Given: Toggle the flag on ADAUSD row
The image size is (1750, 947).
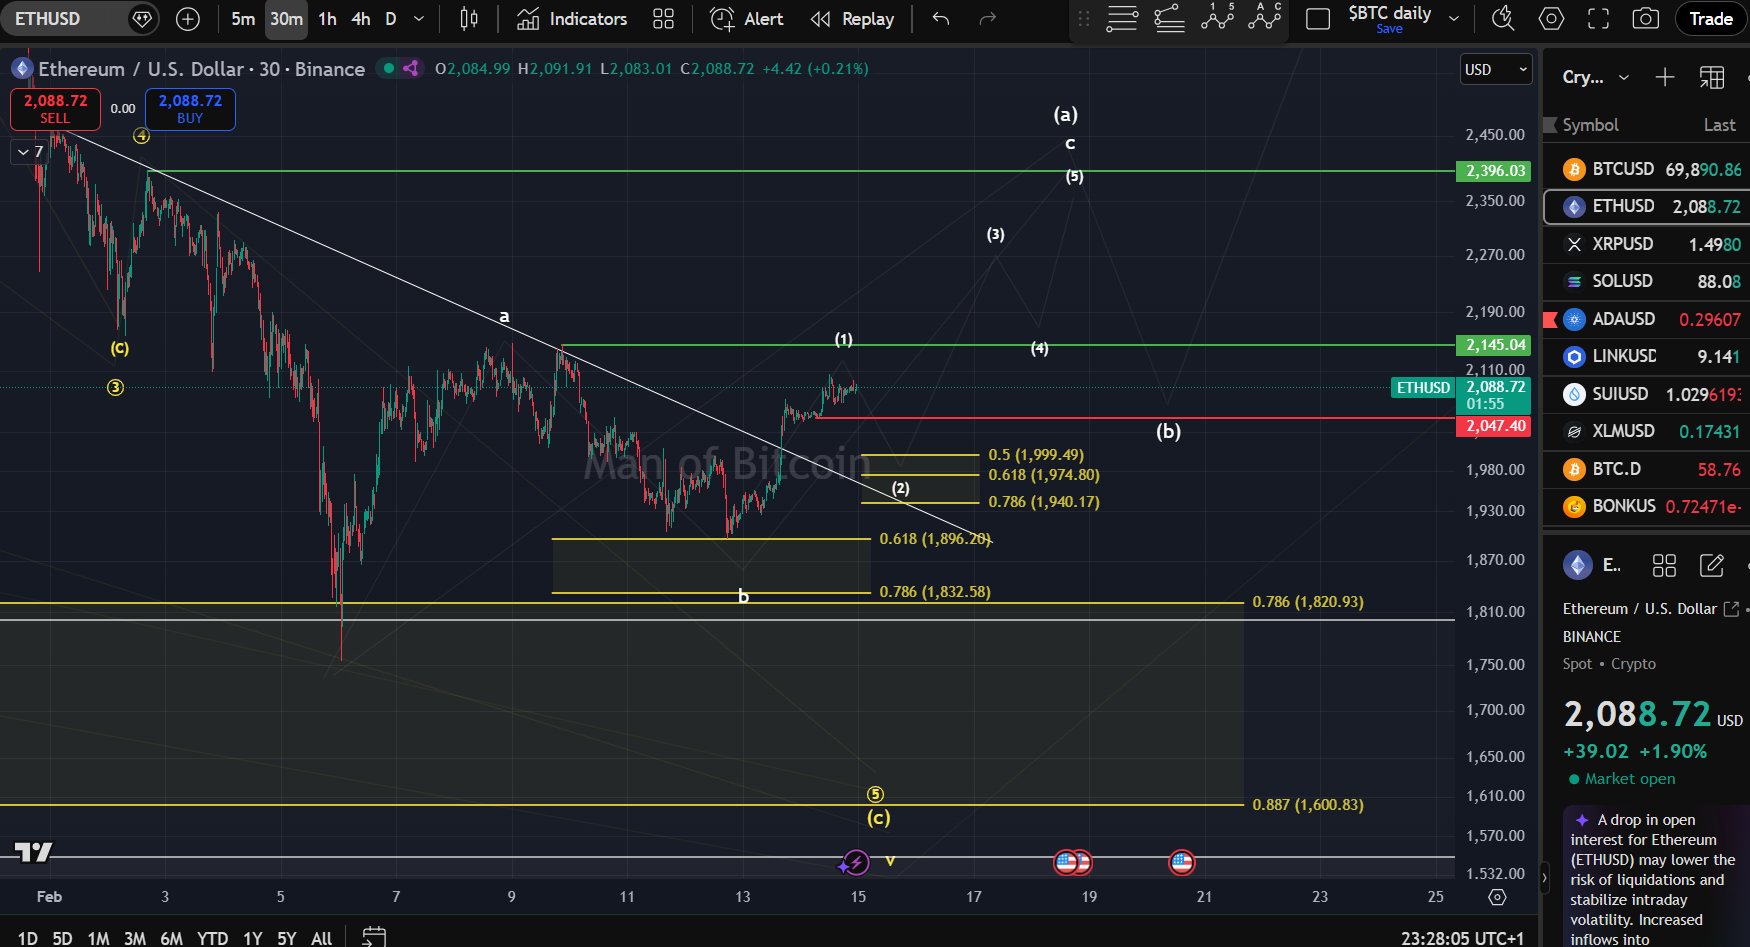Looking at the screenshot, I should (x=1550, y=319).
